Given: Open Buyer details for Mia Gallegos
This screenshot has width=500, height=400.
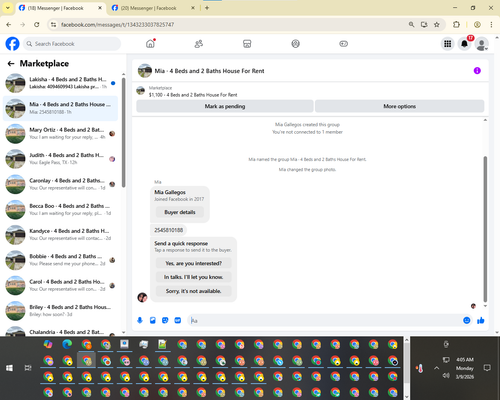Looking at the screenshot, I should (180, 212).
